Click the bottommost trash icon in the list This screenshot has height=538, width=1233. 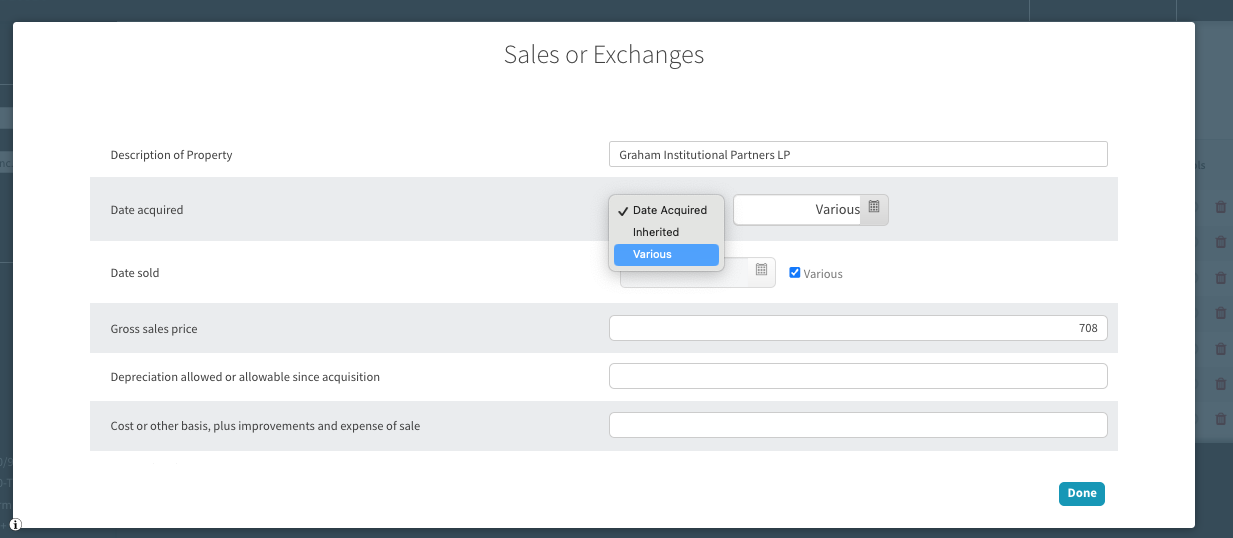coord(1220,419)
